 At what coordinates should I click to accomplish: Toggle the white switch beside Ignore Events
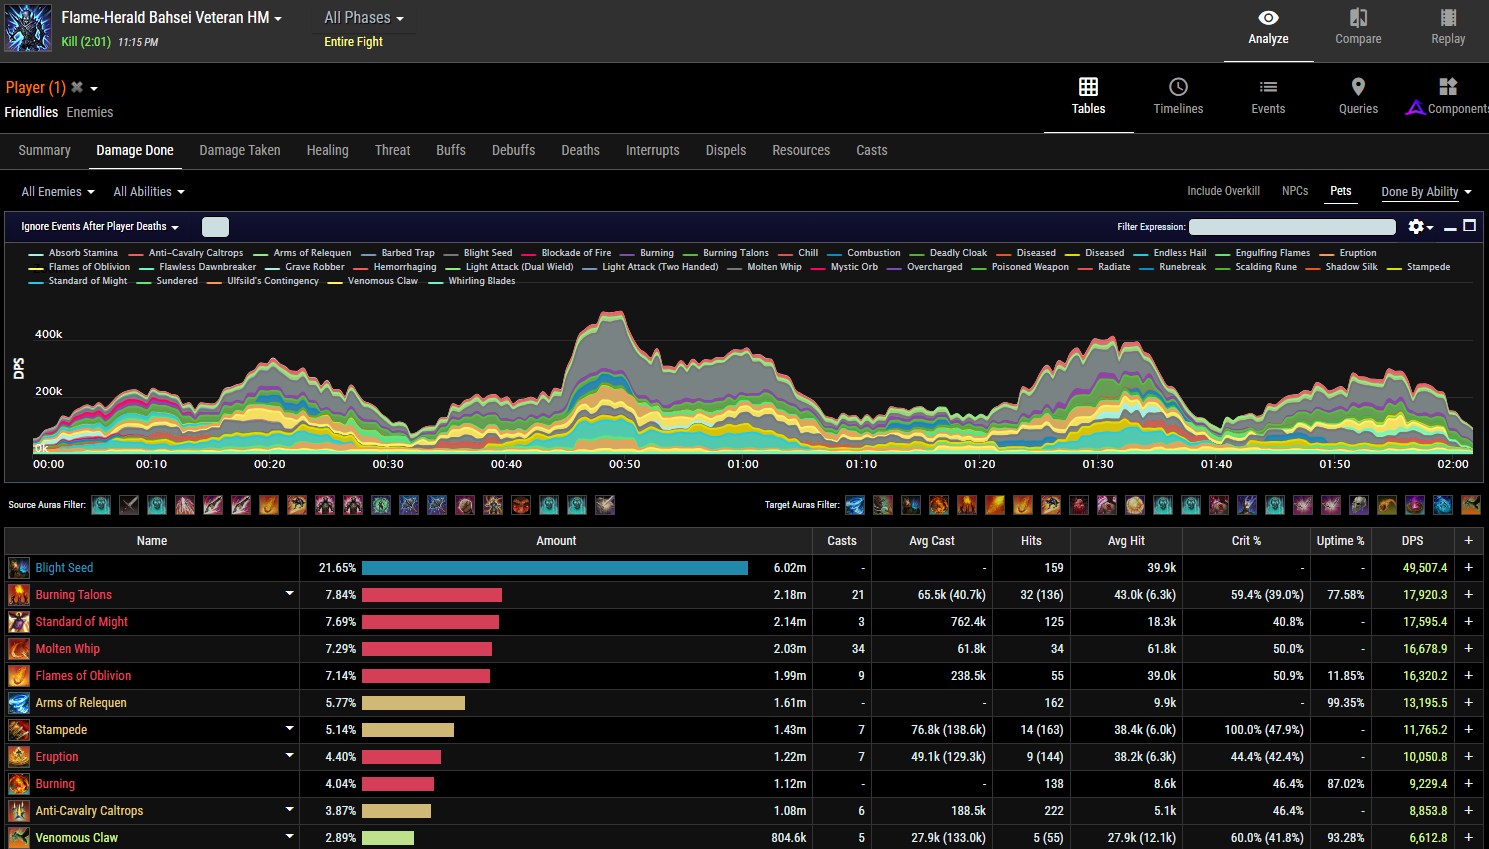tap(215, 227)
